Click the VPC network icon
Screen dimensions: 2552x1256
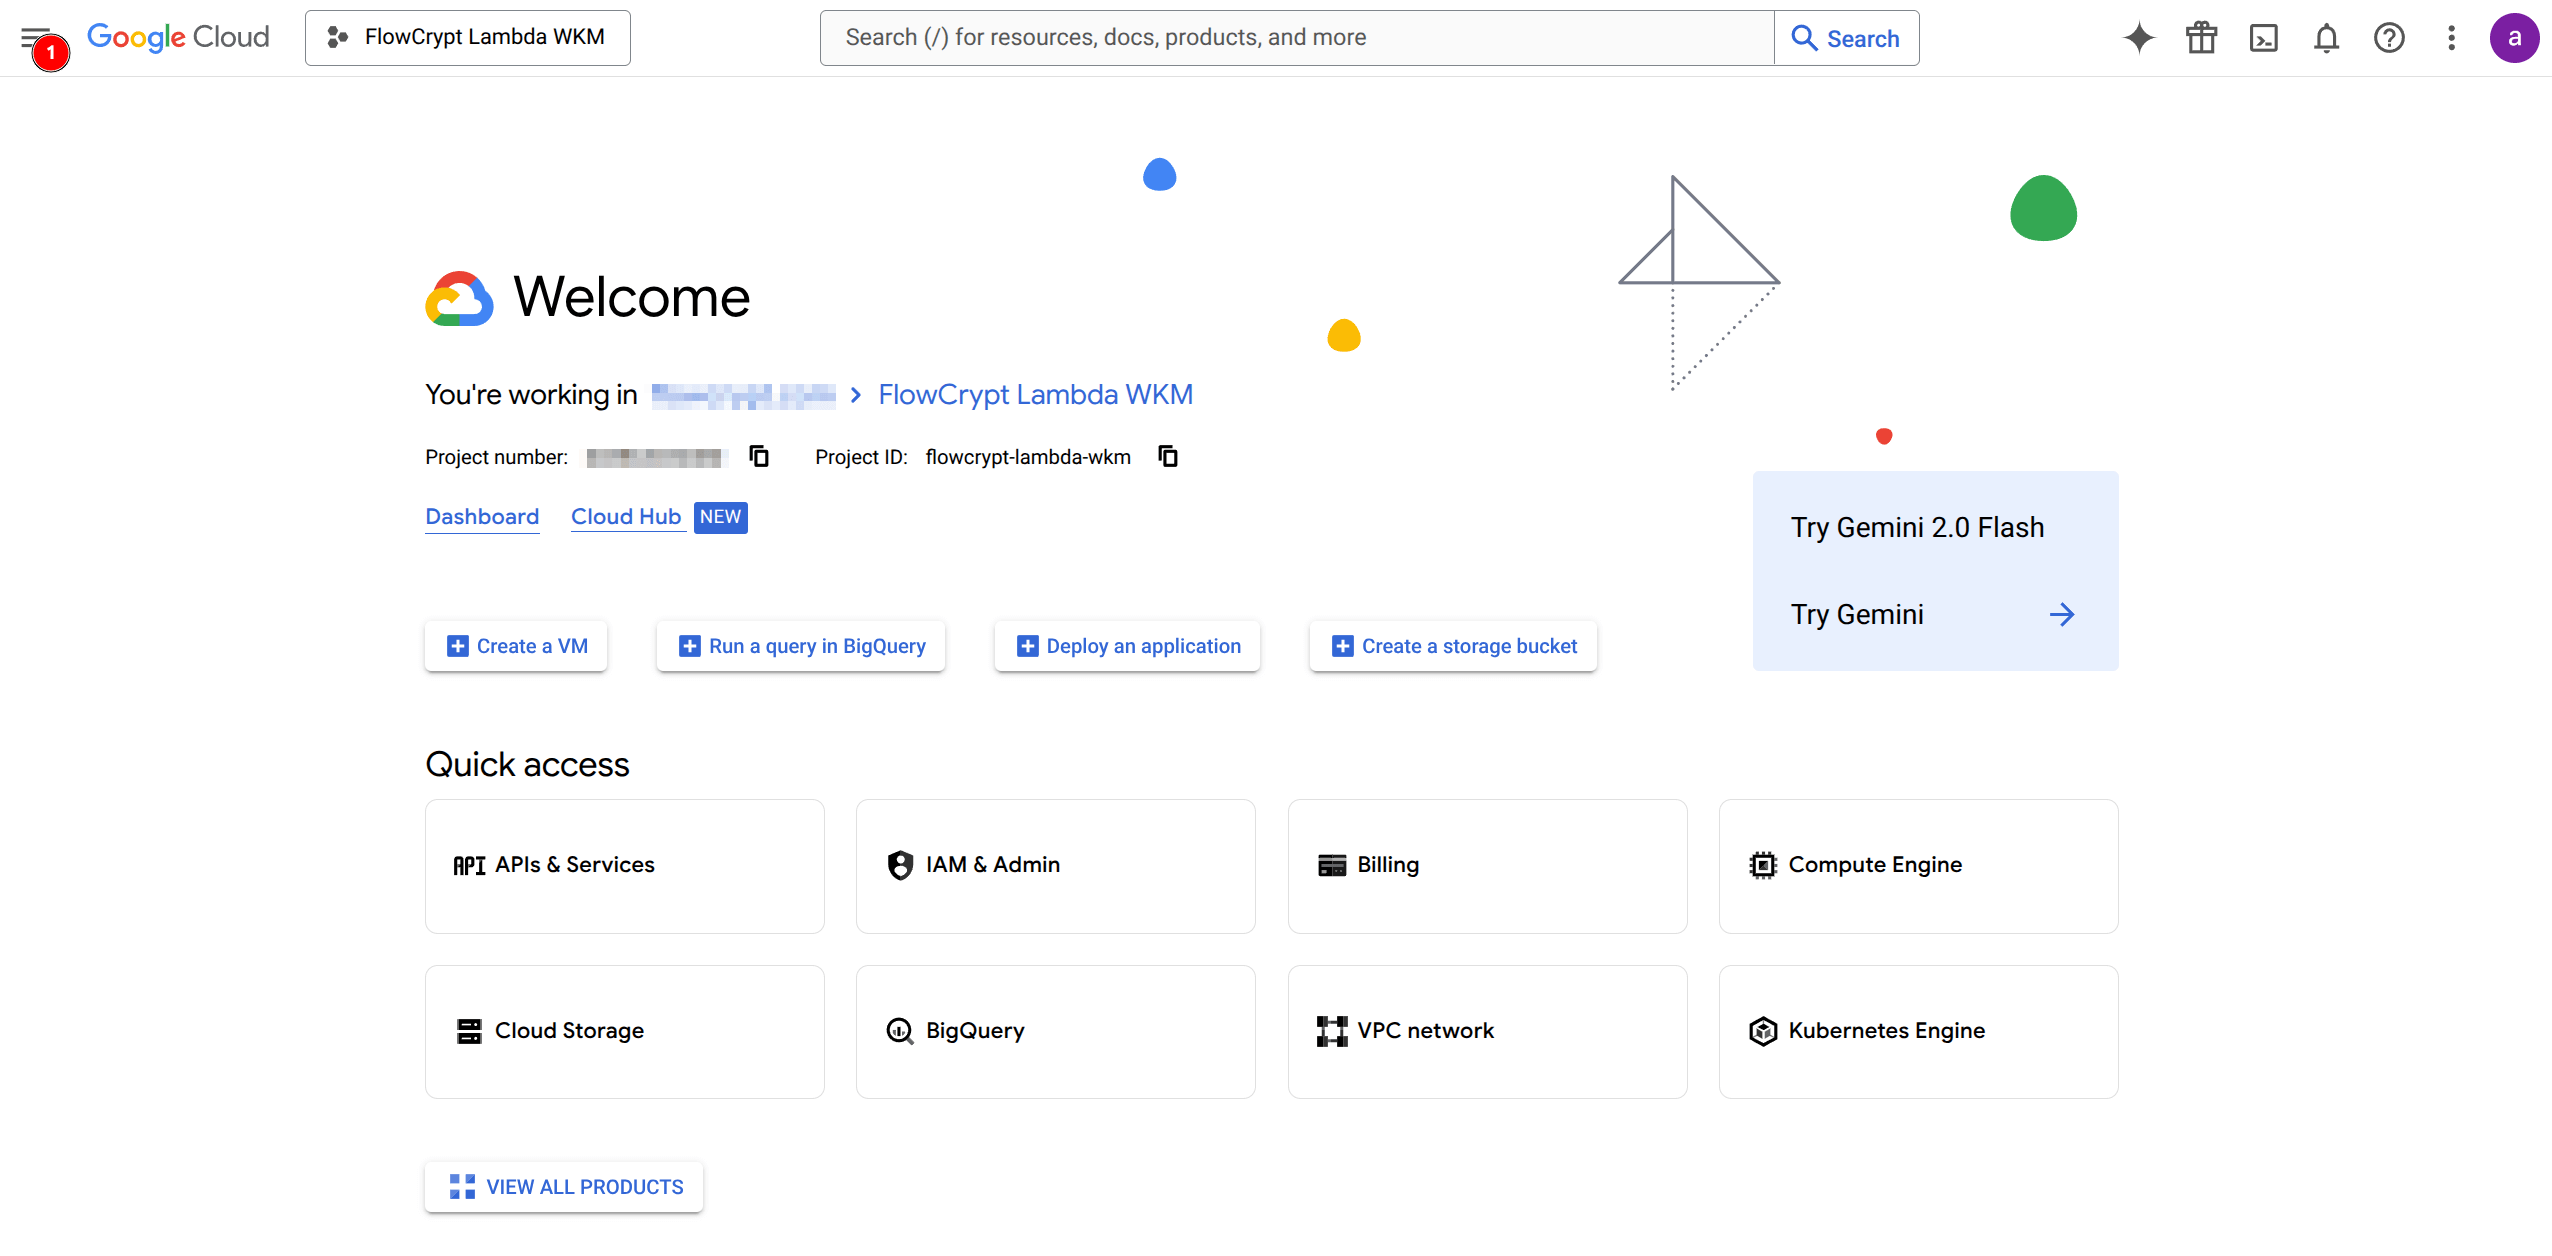pos(1332,1031)
